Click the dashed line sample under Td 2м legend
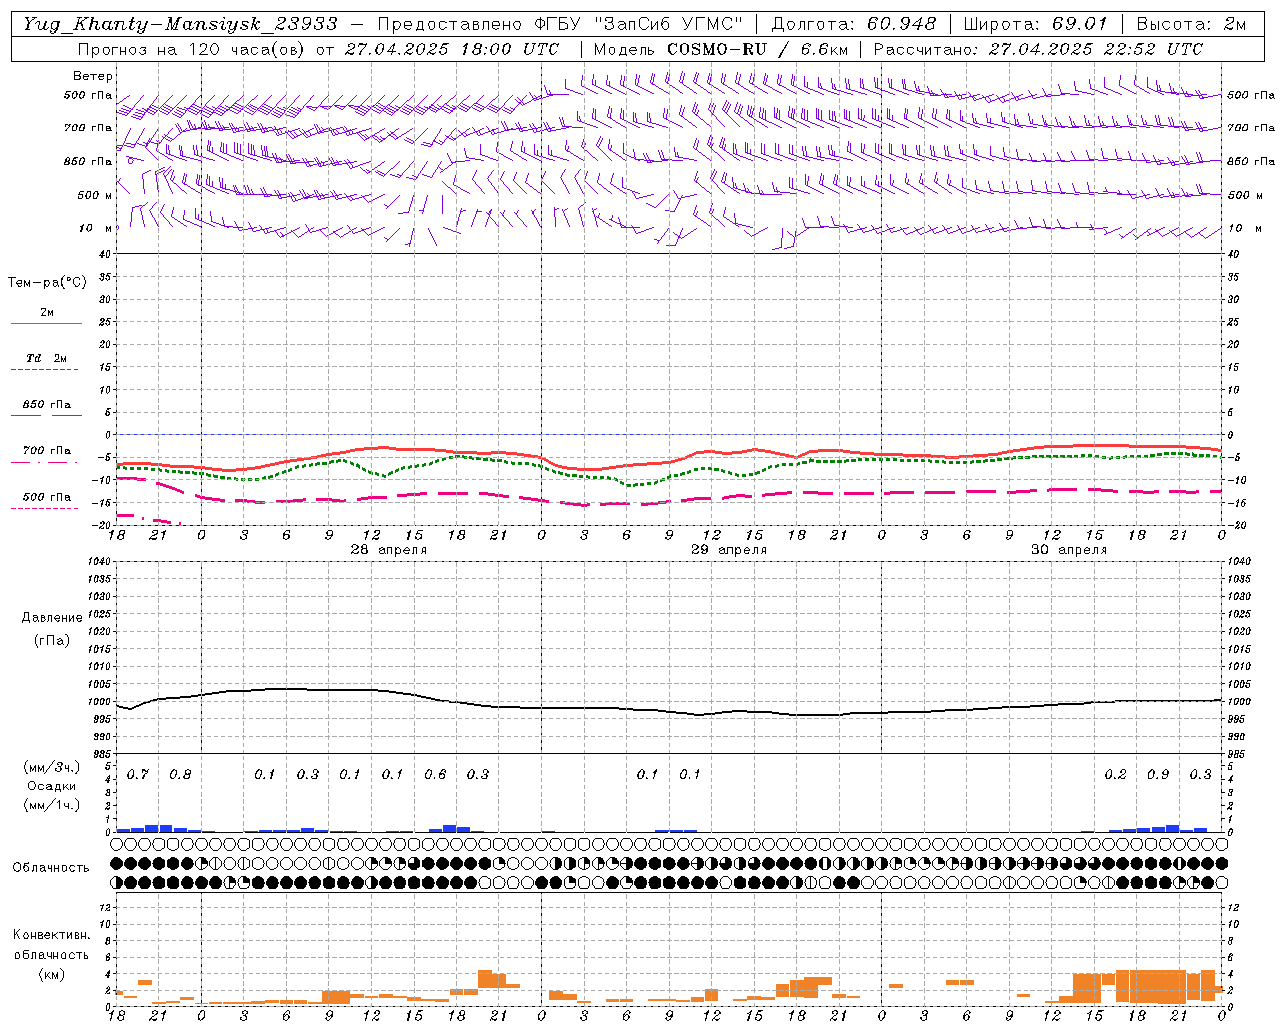The width and height of the screenshot is (1280, 1024). point(44,370)
